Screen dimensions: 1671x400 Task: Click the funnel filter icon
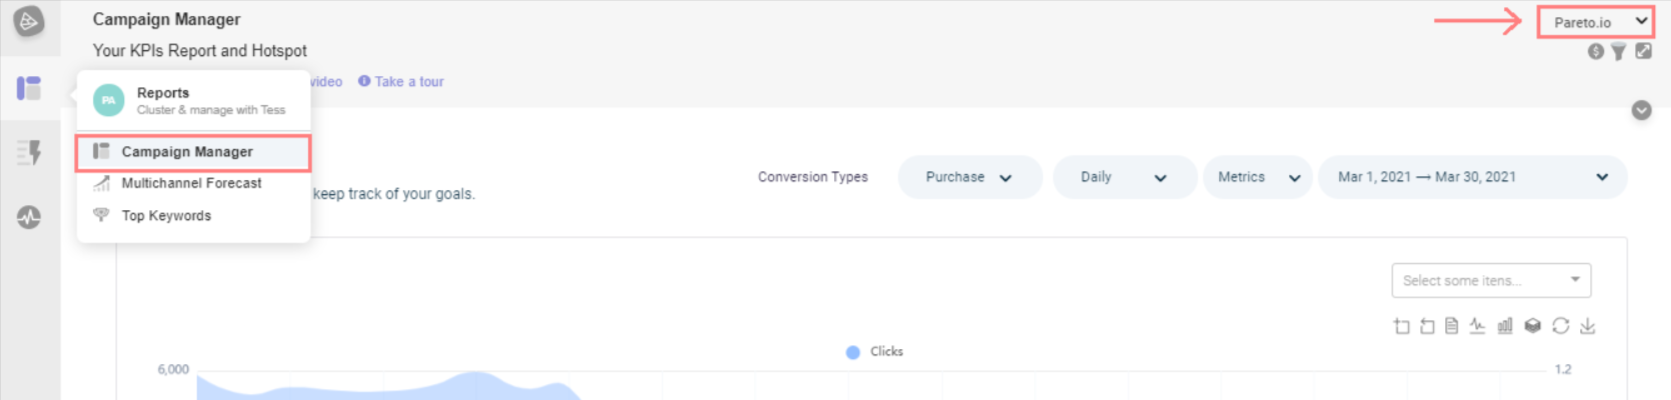pos(1618,52)
